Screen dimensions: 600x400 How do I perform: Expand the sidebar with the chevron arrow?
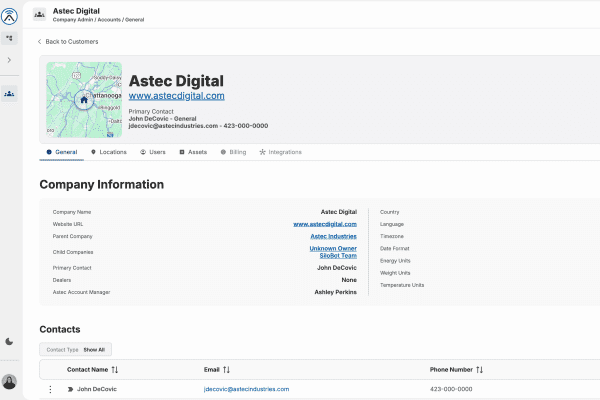(x=10, y=61)
